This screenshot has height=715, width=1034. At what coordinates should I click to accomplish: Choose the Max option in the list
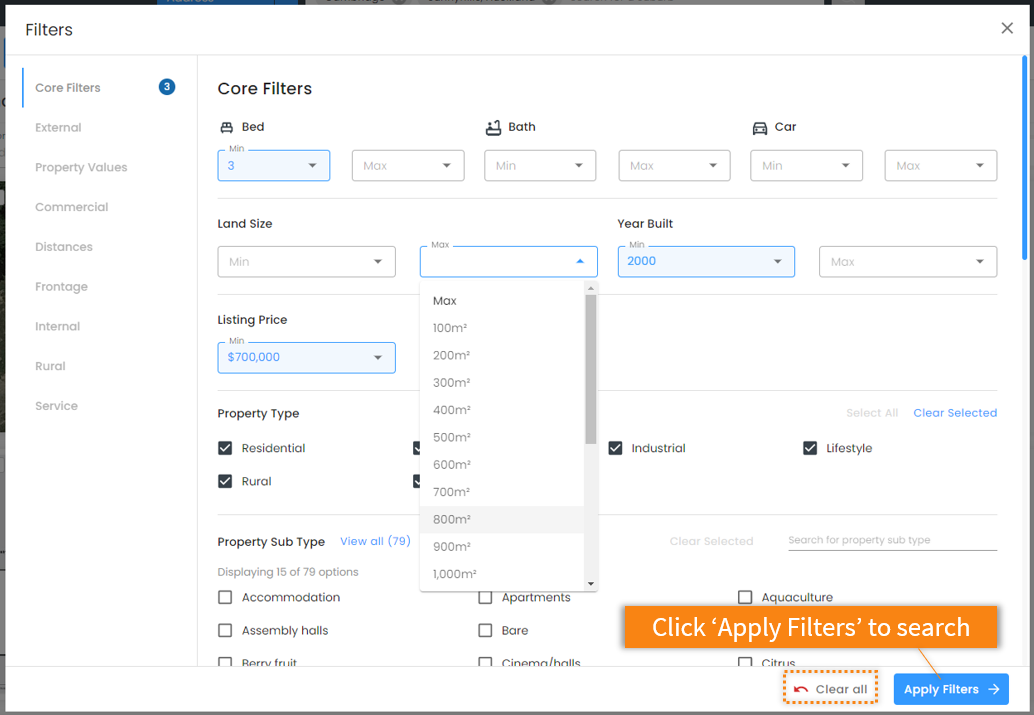502,301
